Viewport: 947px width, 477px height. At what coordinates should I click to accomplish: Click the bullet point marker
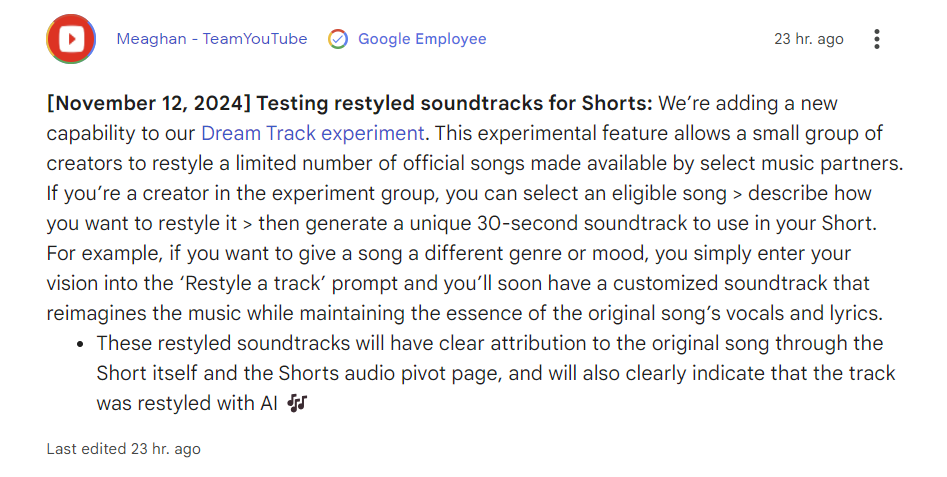tap(80, 344)
